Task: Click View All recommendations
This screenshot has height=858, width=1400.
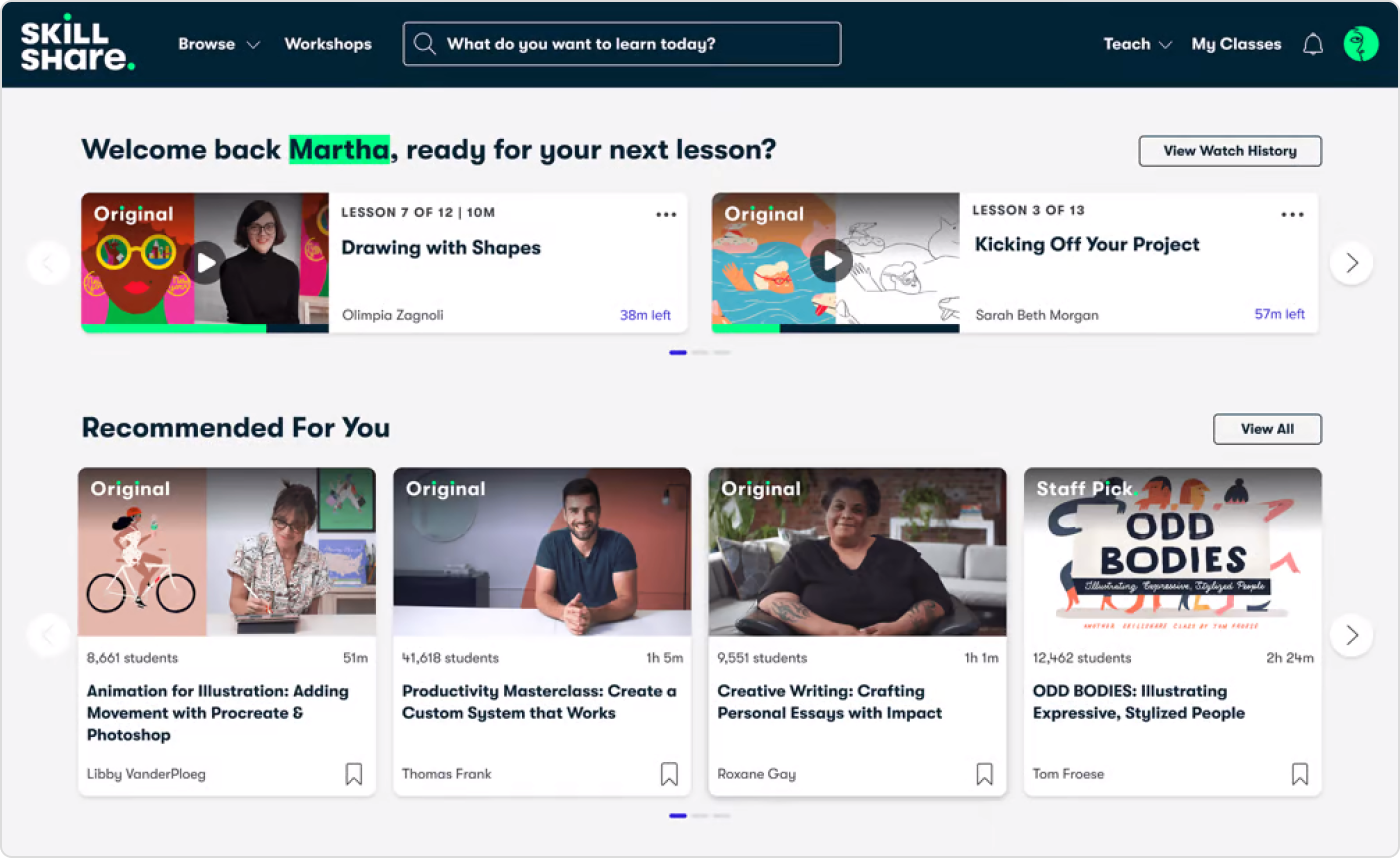Action: coord(1267,429)
